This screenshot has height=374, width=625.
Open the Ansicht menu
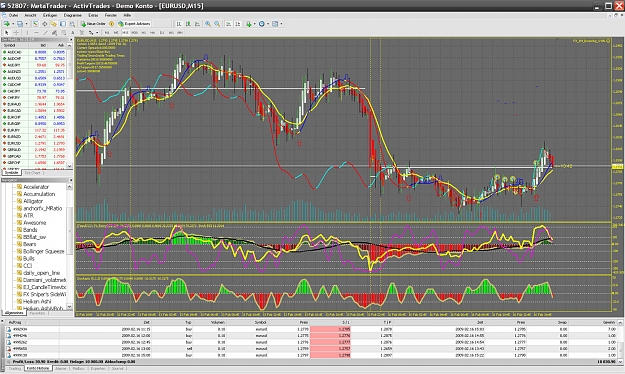tap(30, 15)
